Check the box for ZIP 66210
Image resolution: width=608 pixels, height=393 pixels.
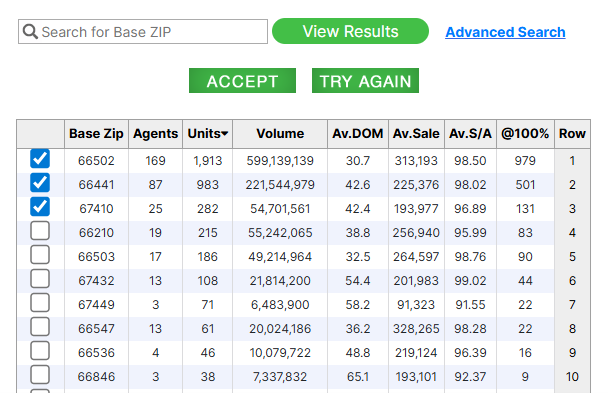coord(40,231)
